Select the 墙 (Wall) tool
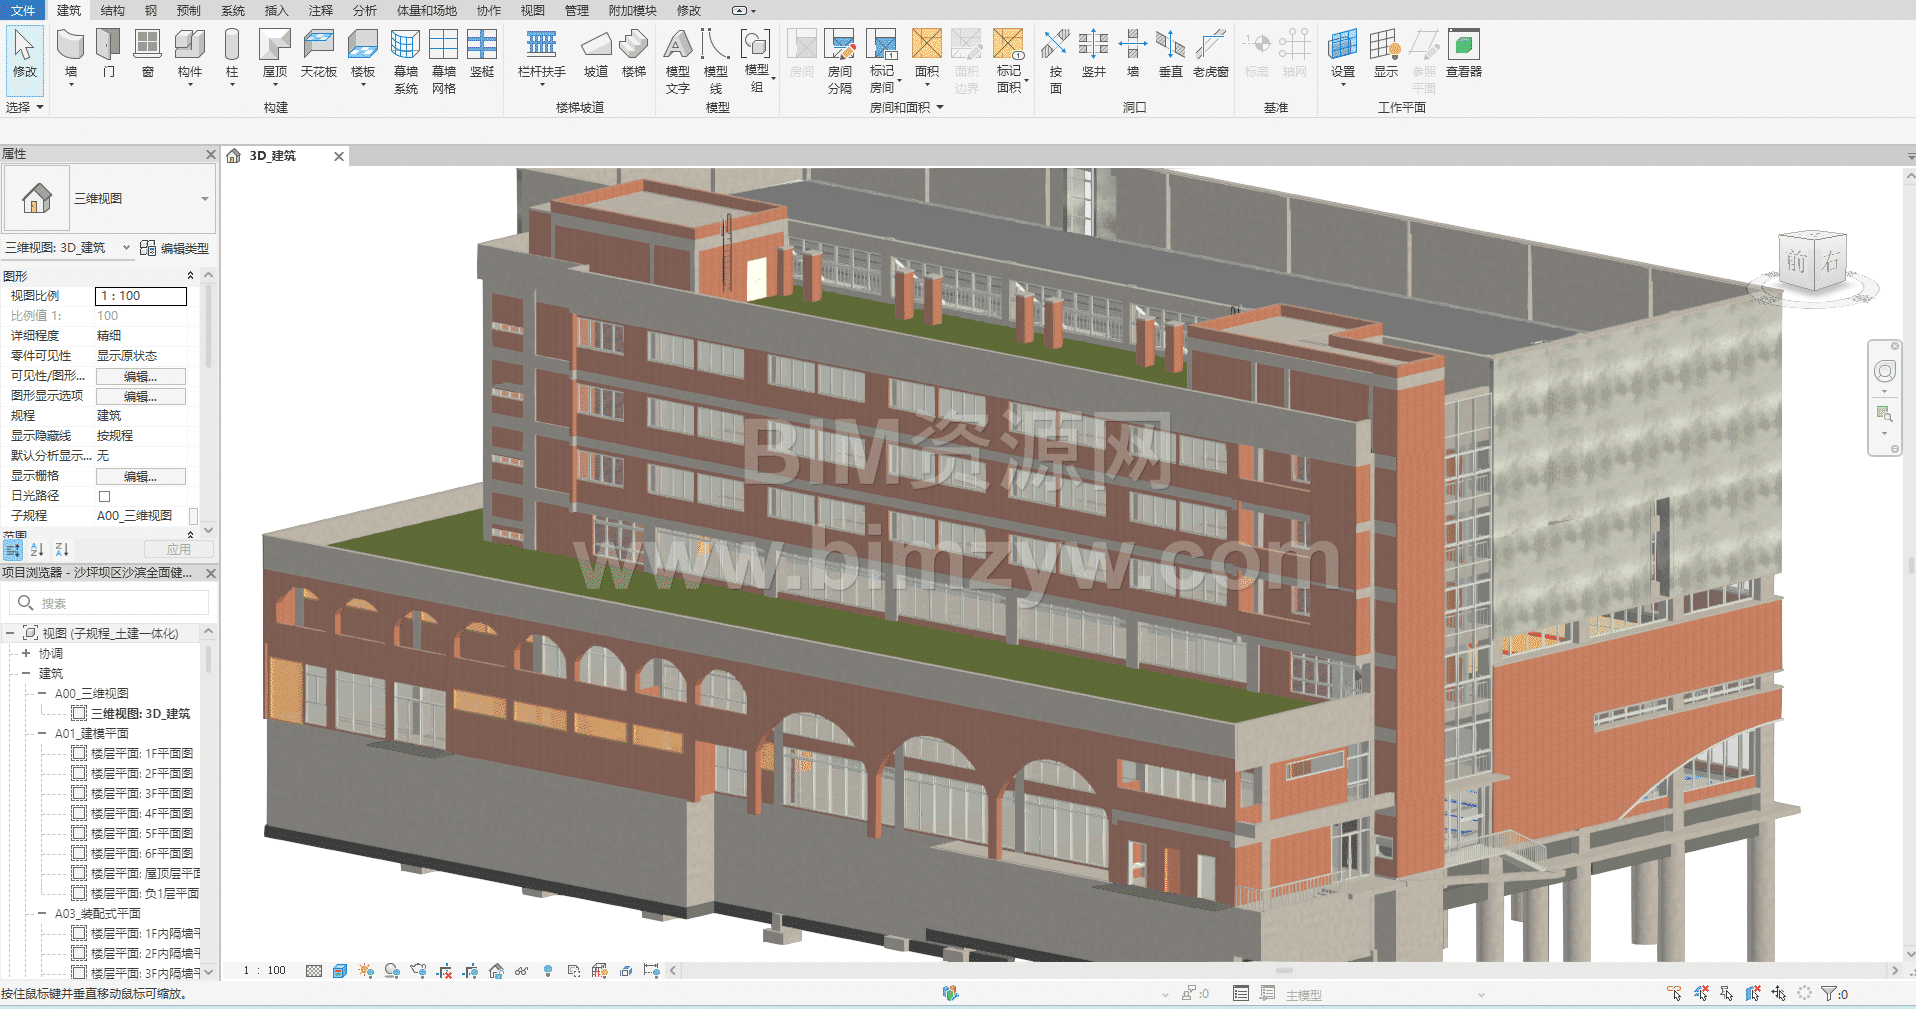Image resolution: width=1916 pixels, height=1009 pixels. pyautogui.click(x=70, y=55)
